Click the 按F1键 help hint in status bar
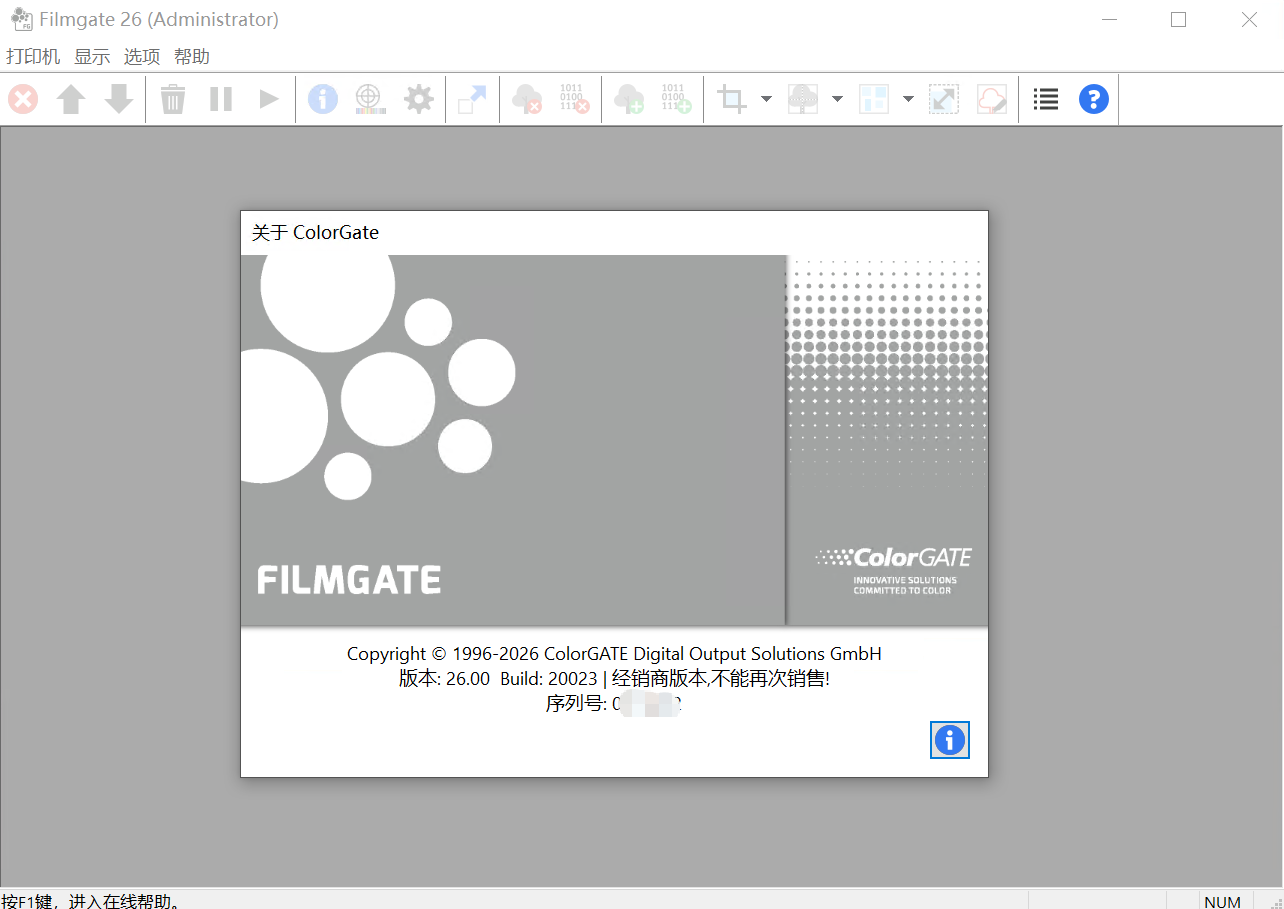The image size is (1284, 909). (x=91, y=901)
